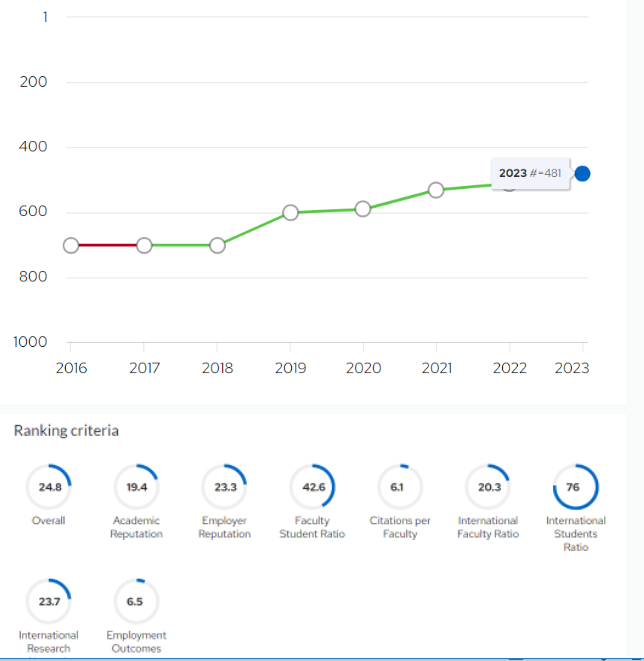Click the Citations per Faculty 6.1 gauge

click(400, 487)
